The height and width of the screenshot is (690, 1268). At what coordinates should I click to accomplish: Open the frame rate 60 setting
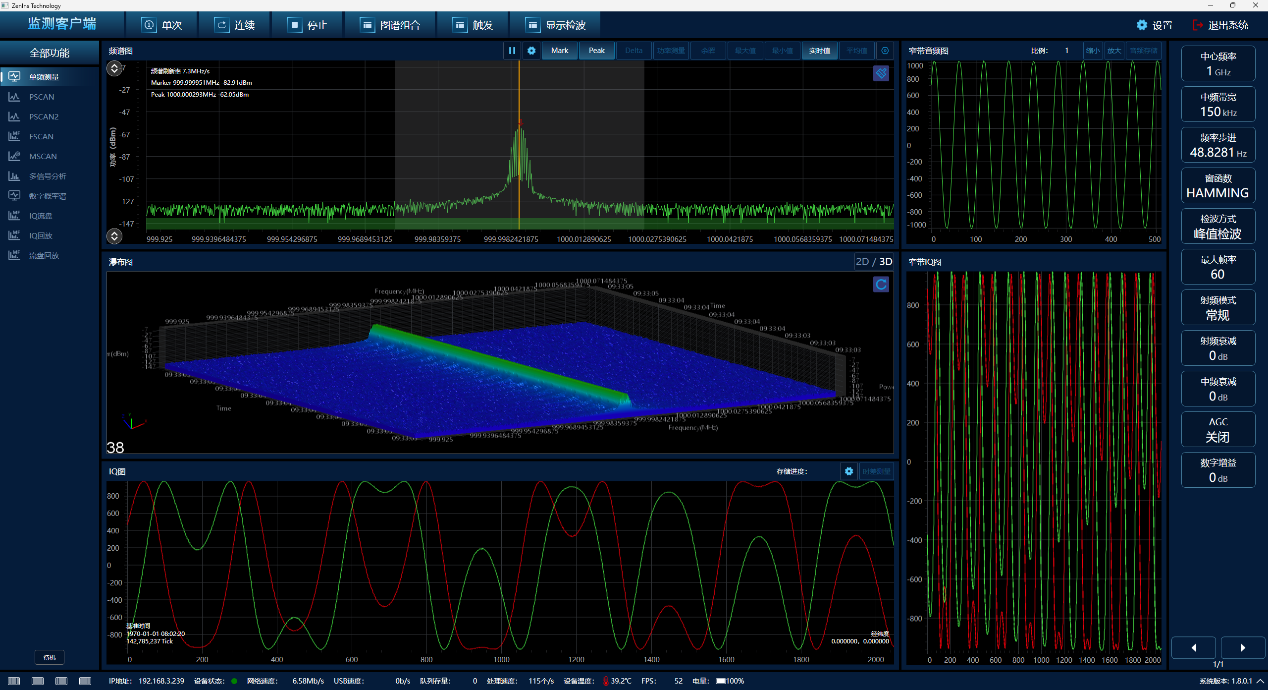coord(1217,267)
